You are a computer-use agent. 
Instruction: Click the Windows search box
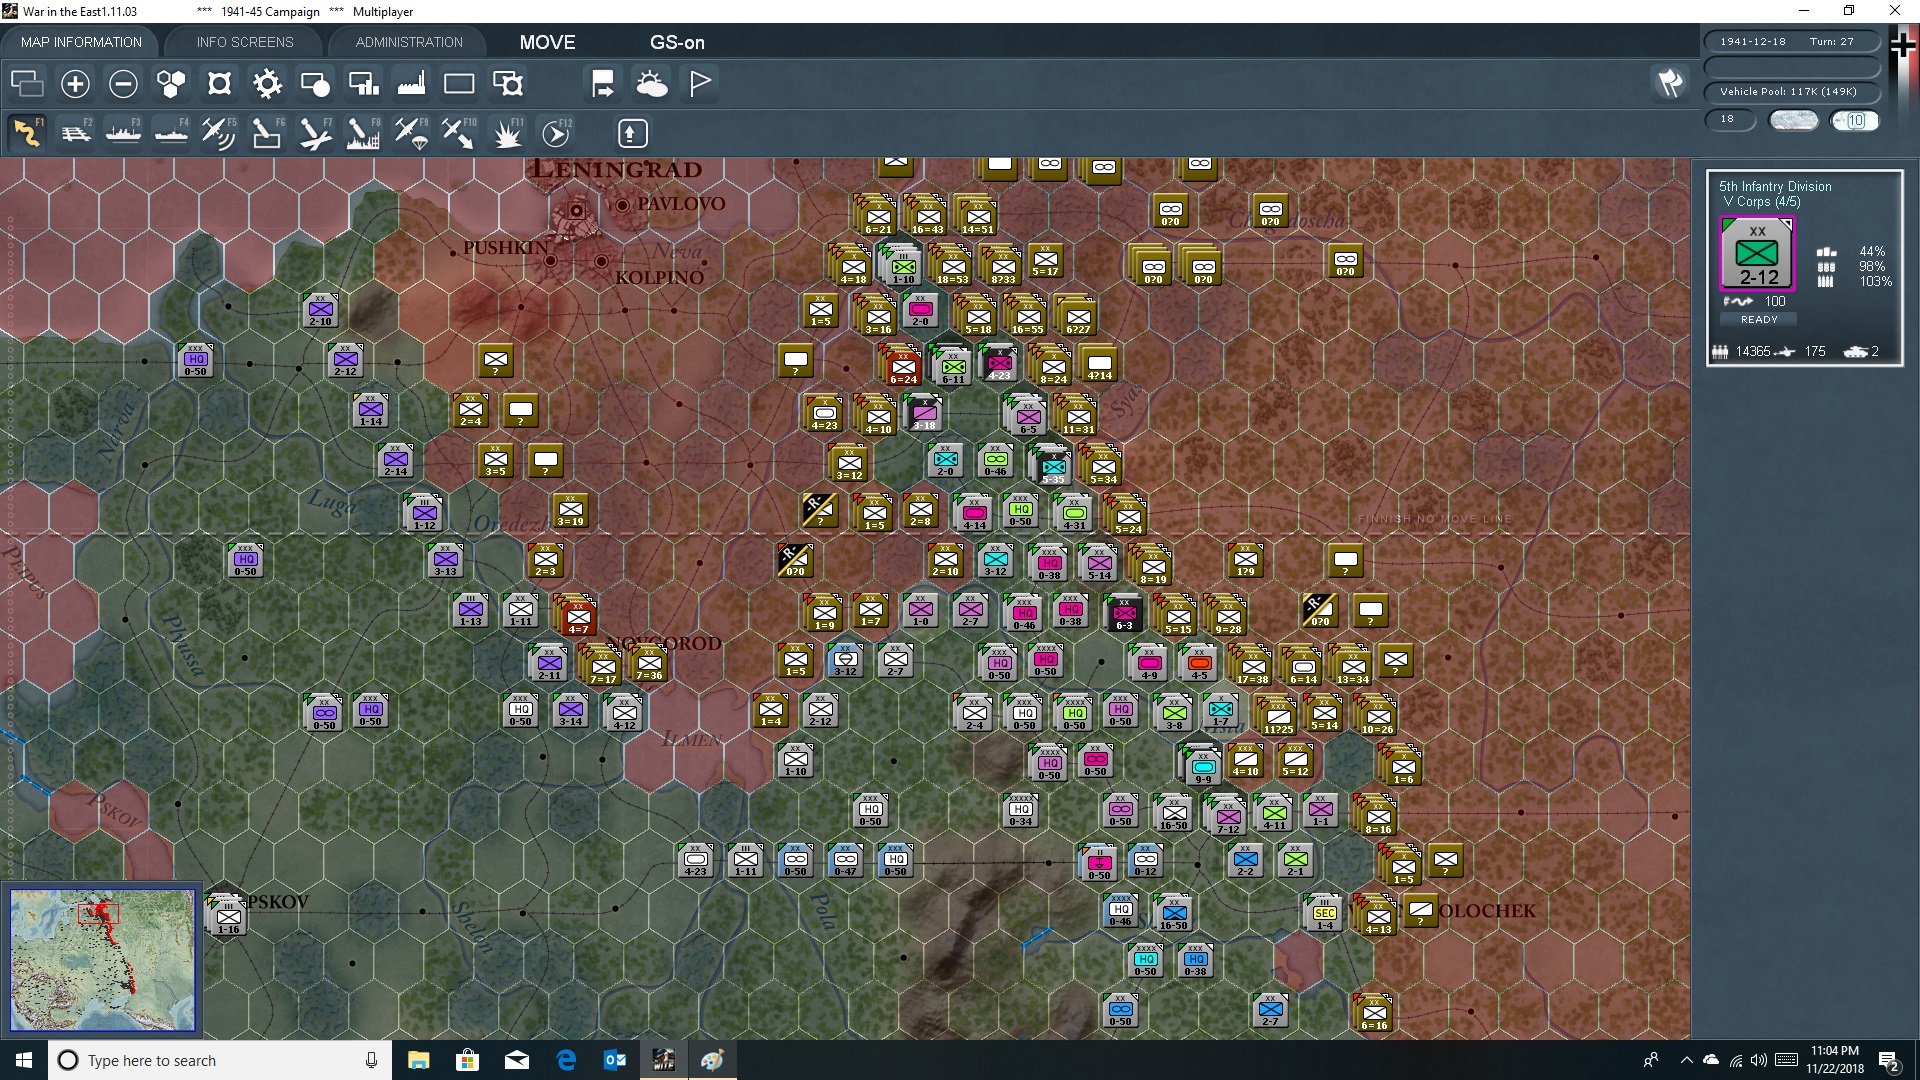click(x=220, y=1060)
